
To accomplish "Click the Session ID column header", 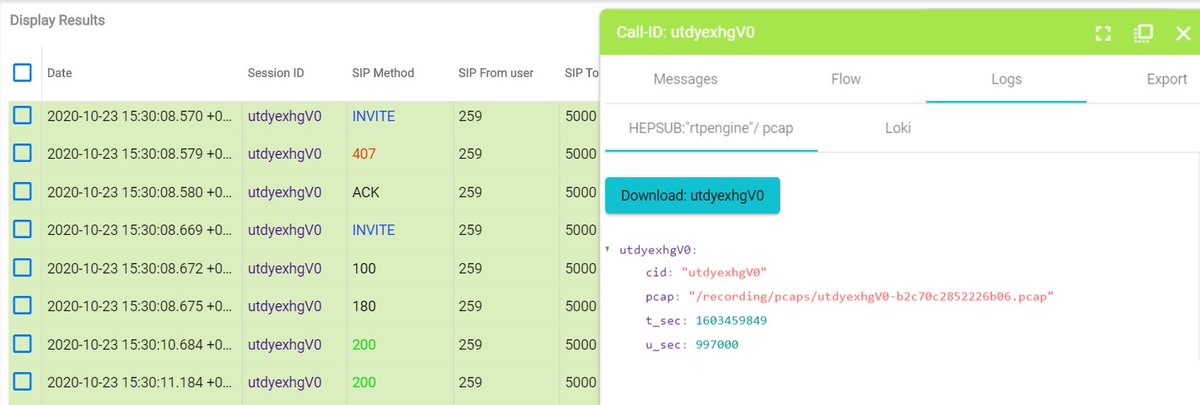I will click(276, 73).
